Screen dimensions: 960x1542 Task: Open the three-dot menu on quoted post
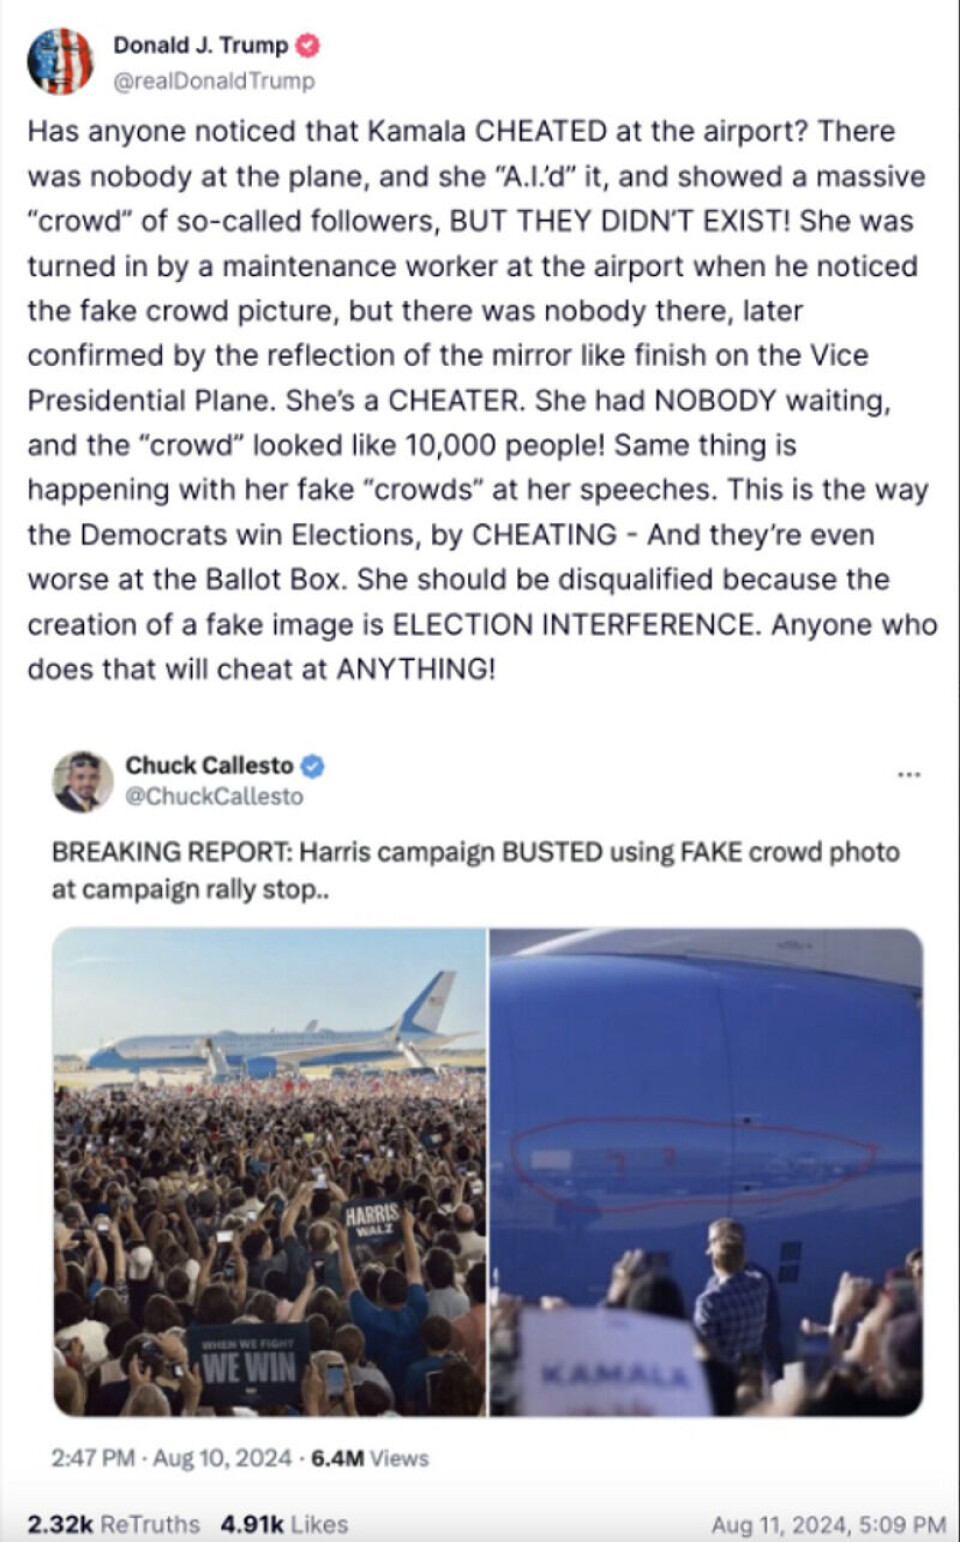[908, 774]
